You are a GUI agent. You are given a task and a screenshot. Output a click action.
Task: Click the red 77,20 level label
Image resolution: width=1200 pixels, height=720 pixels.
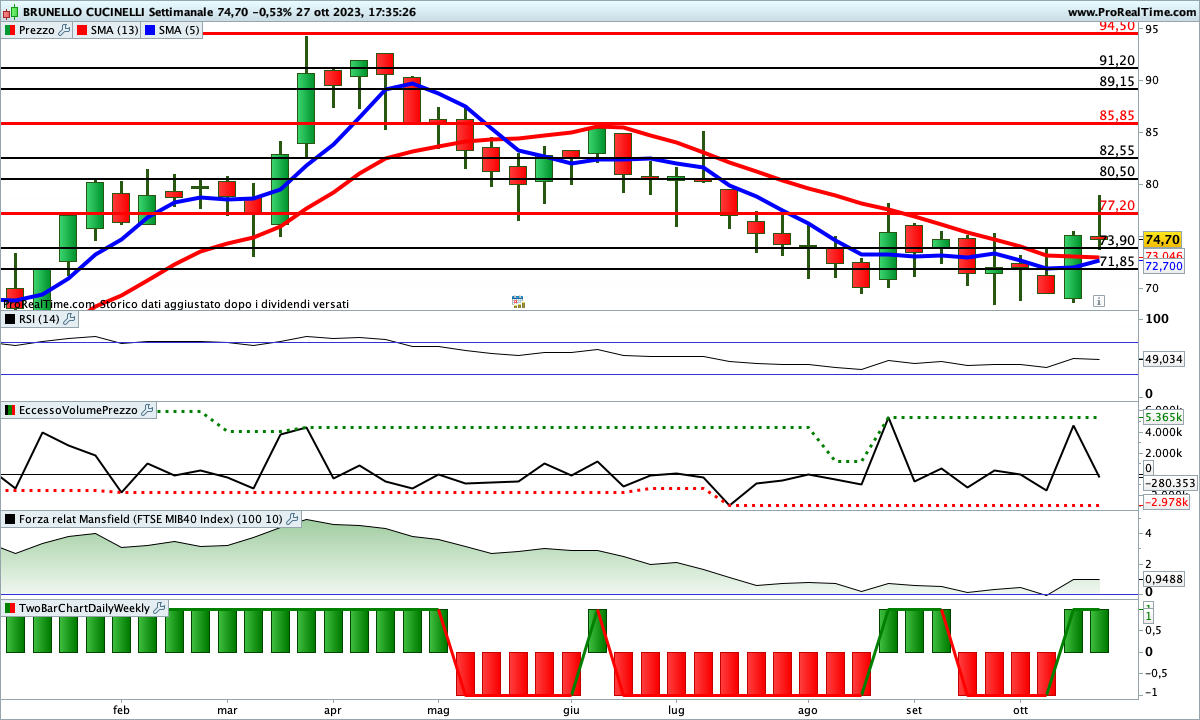(1117, 206)
